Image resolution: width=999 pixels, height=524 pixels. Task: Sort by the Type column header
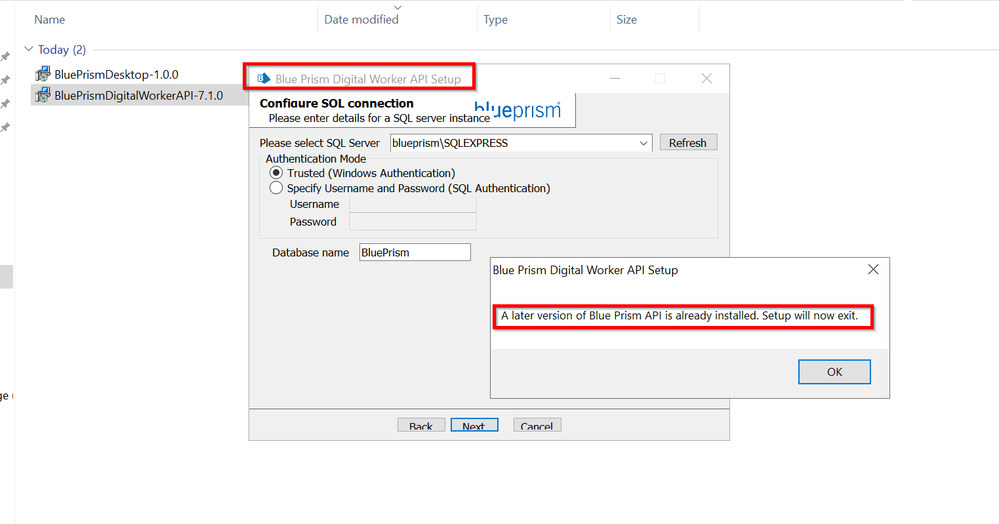pyautogui.click(x=495, y=20)
